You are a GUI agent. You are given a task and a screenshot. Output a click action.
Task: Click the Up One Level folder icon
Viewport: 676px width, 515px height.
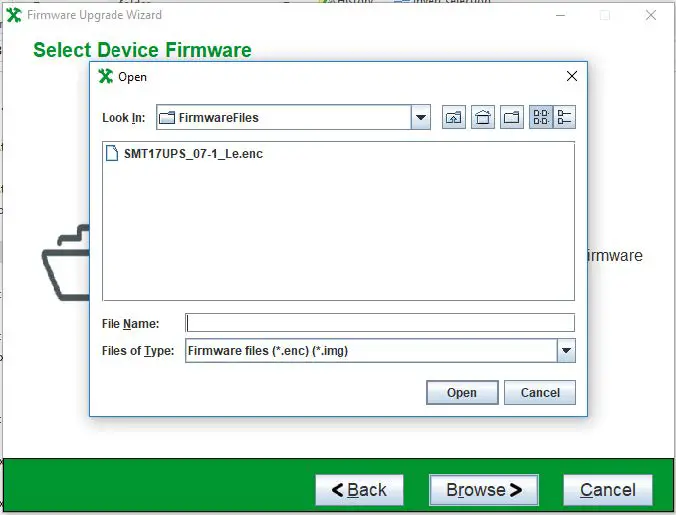coord(454,117)
